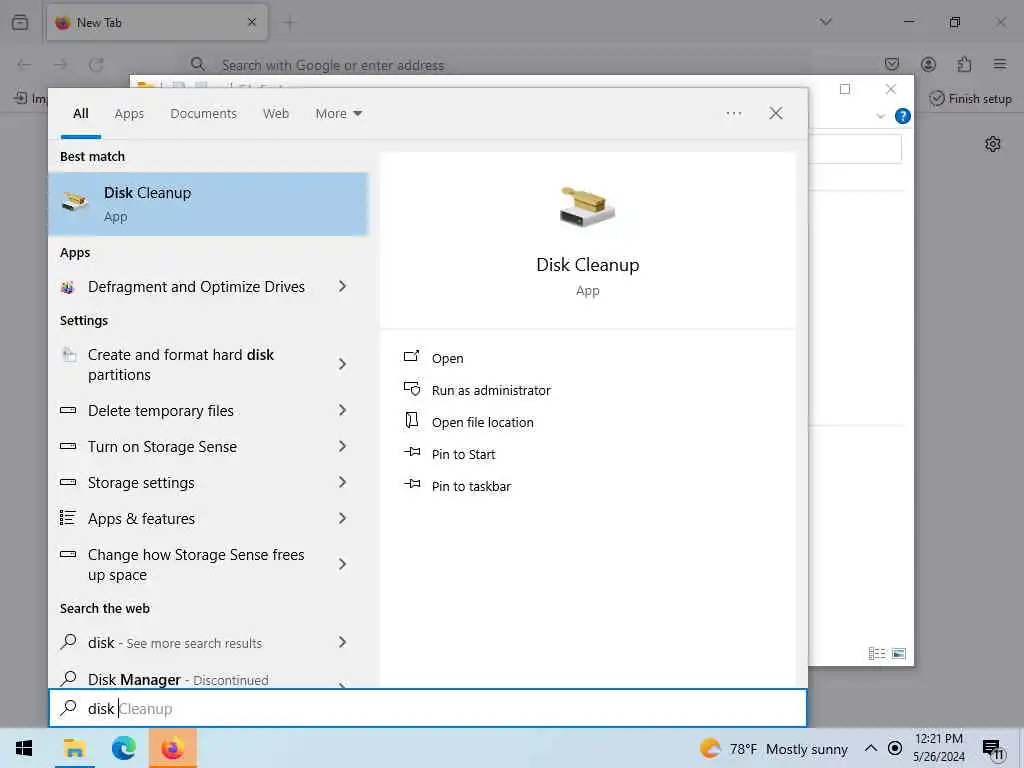1024x768 pixels.
Task: Switch to the Apps search tab
Action: pos(129,114)
